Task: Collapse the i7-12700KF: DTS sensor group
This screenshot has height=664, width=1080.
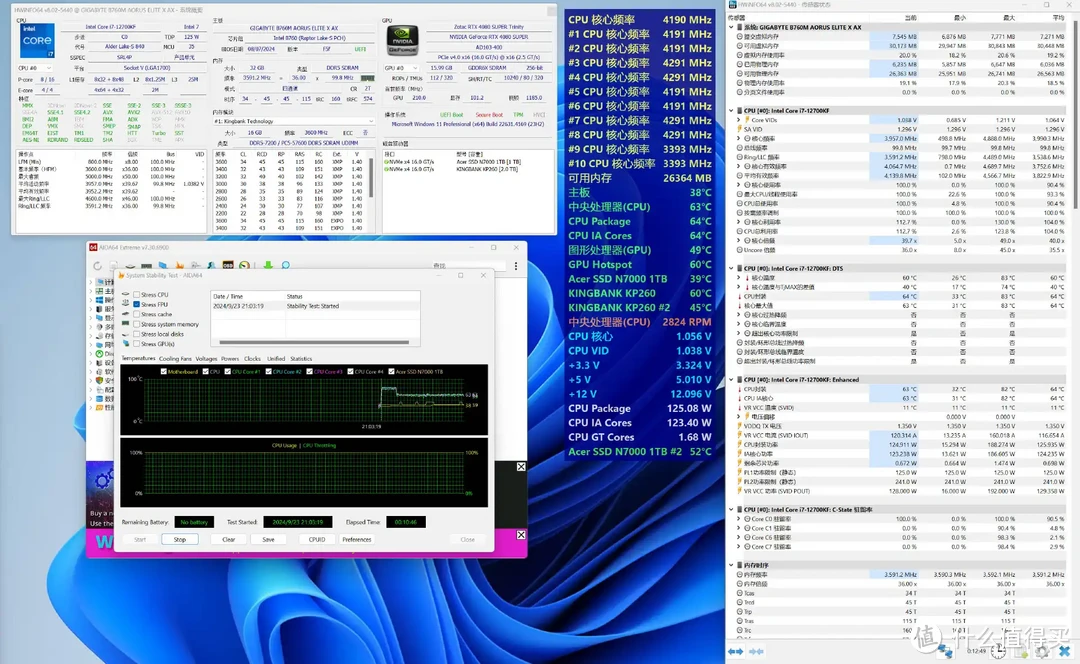Action: click(x=731, y=269)
